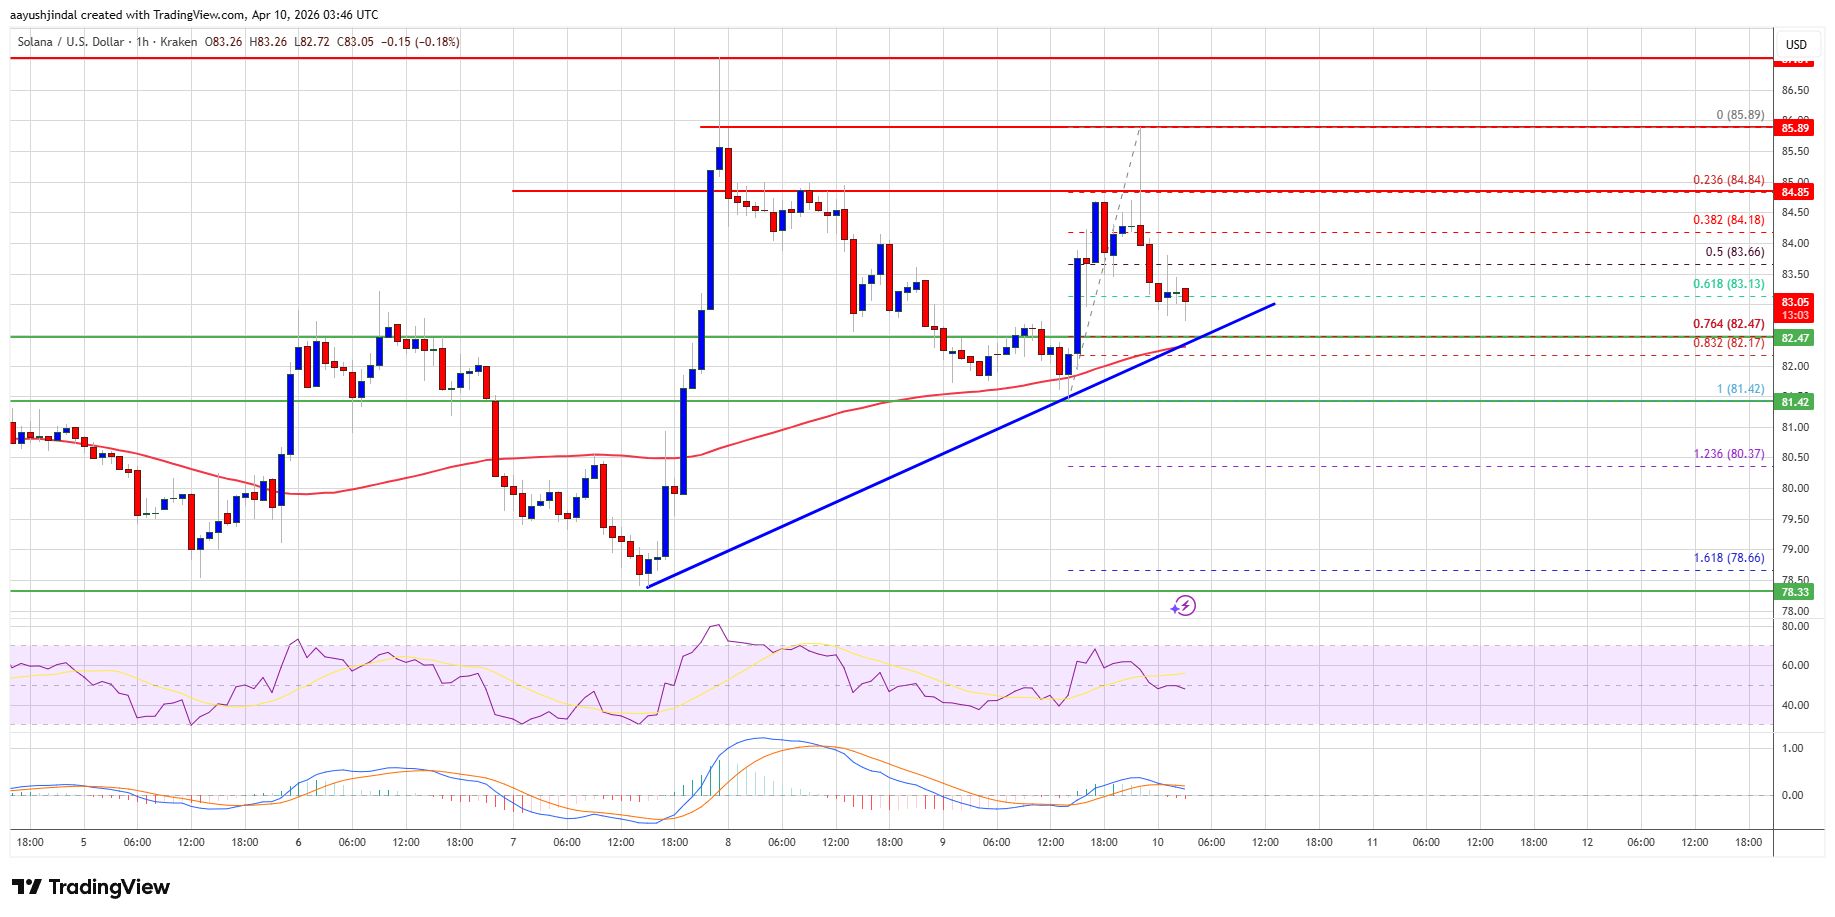The width and height of the screenshot is (1835, 917).
Task: Click the Solana / U.S. Dollar symbol title
Action: [x=71, y=42]
